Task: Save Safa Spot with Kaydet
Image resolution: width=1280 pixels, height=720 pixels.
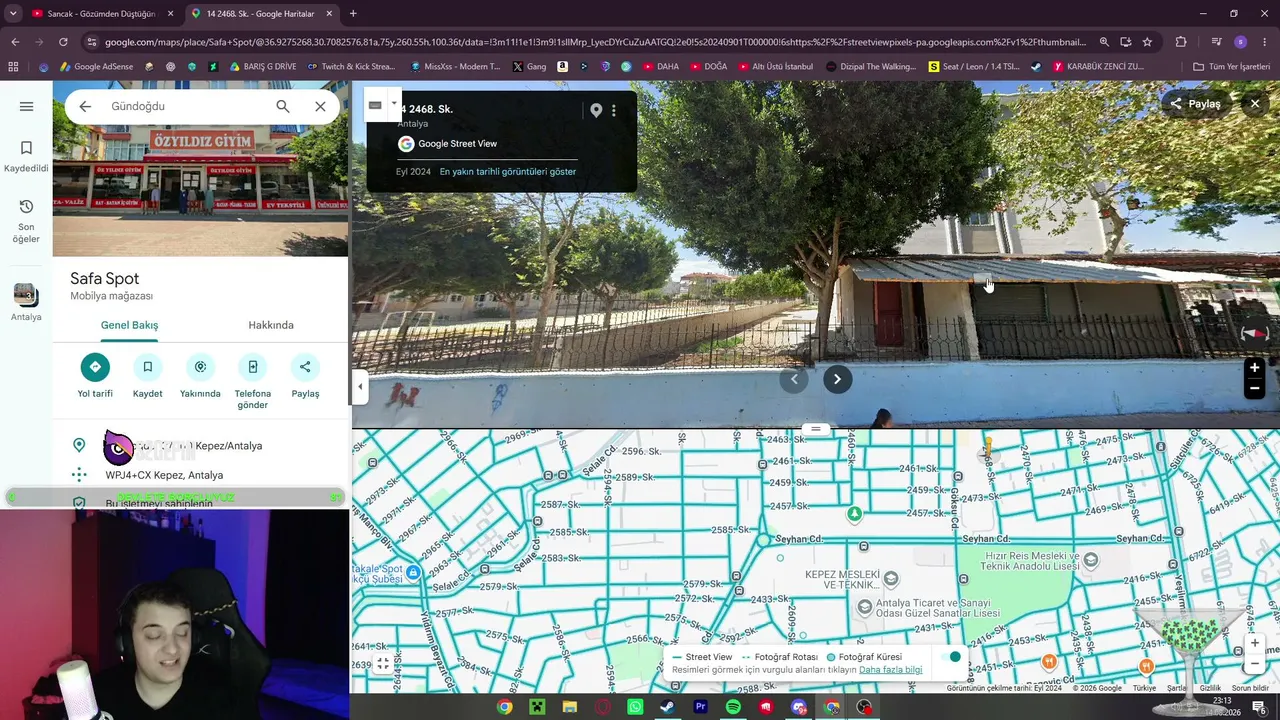Action: point(147,376)
